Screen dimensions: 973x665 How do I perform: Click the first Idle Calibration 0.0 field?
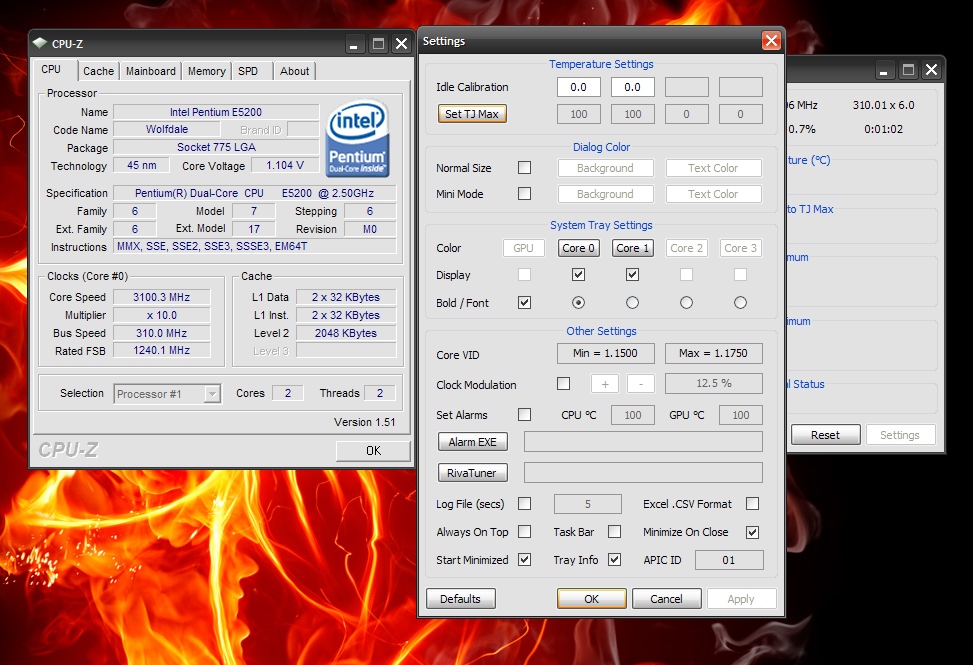(578, 87)
